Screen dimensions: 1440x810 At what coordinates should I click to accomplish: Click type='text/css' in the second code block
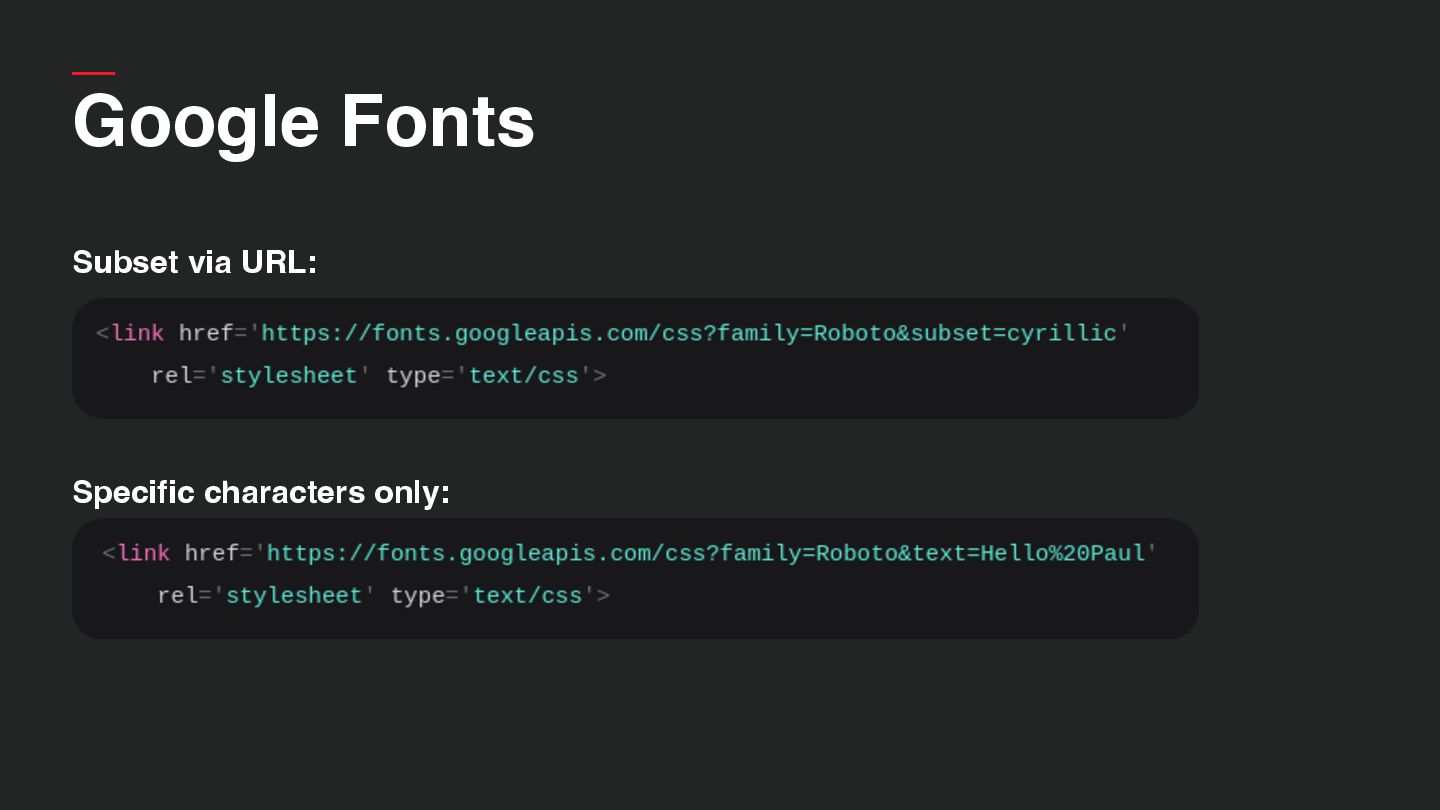click(x=493, y=596)
